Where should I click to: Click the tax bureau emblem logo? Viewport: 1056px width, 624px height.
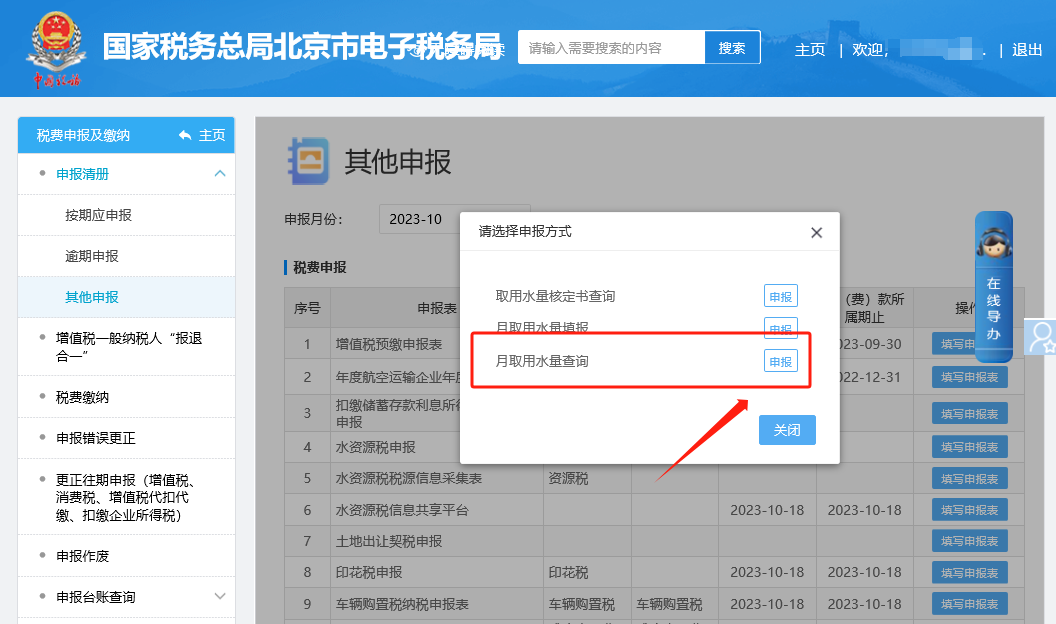coord(57,48)
